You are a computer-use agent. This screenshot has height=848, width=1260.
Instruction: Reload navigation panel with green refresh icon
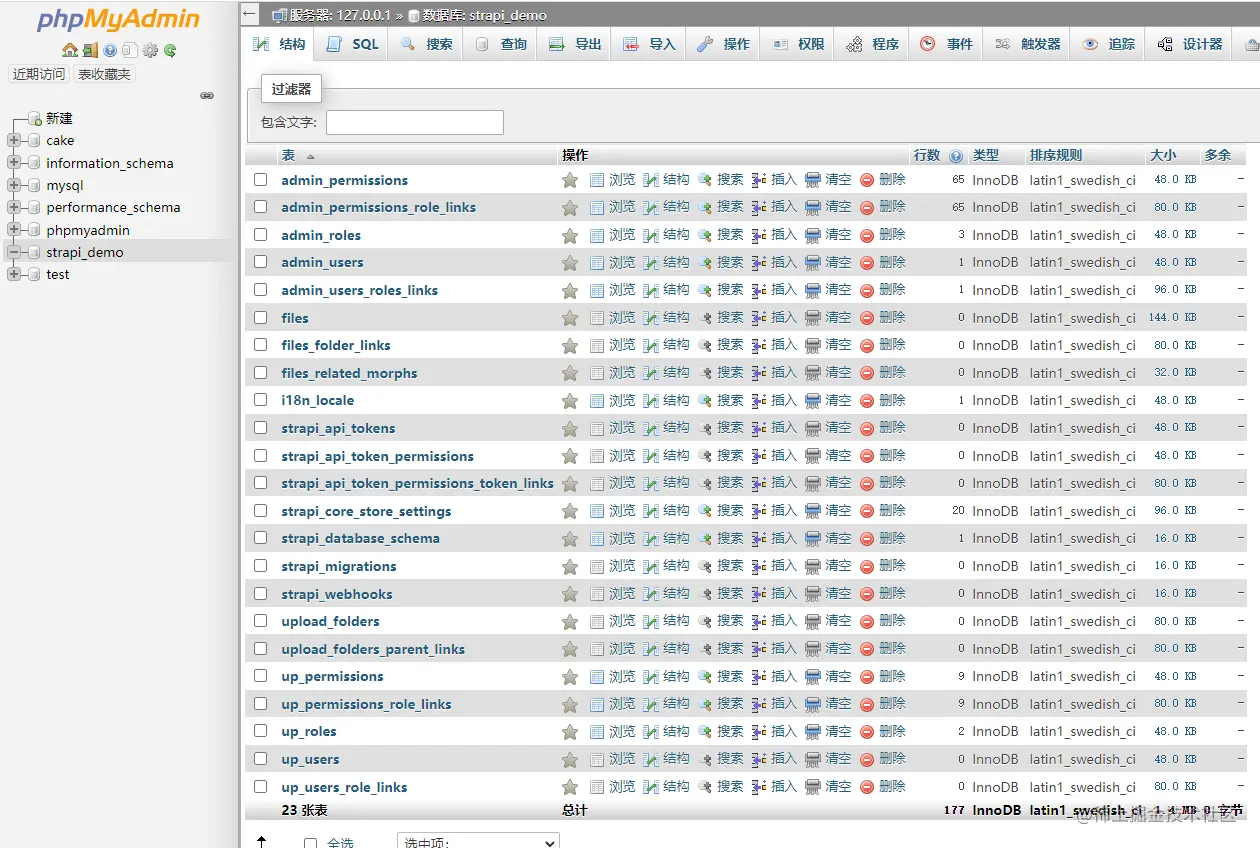click(x=170, y=50)
